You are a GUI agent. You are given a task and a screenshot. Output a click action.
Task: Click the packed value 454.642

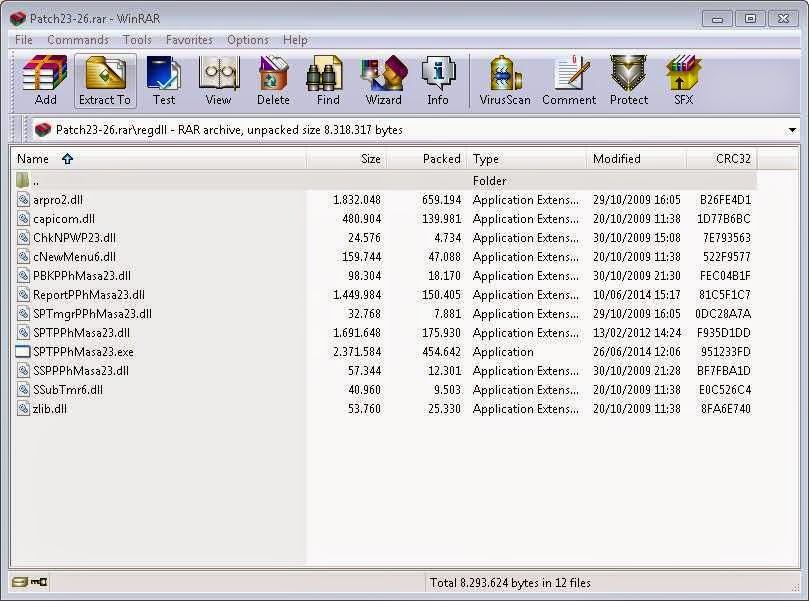[x=441, y=352]
